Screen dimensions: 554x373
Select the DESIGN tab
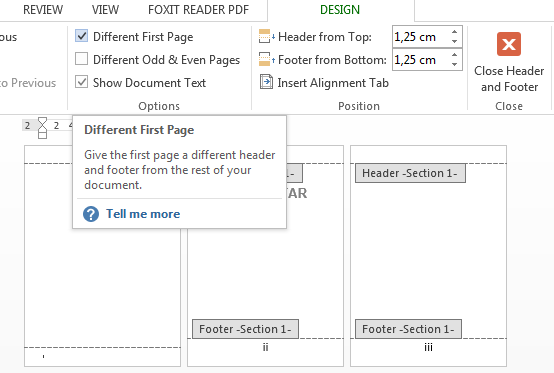[340, 10]
